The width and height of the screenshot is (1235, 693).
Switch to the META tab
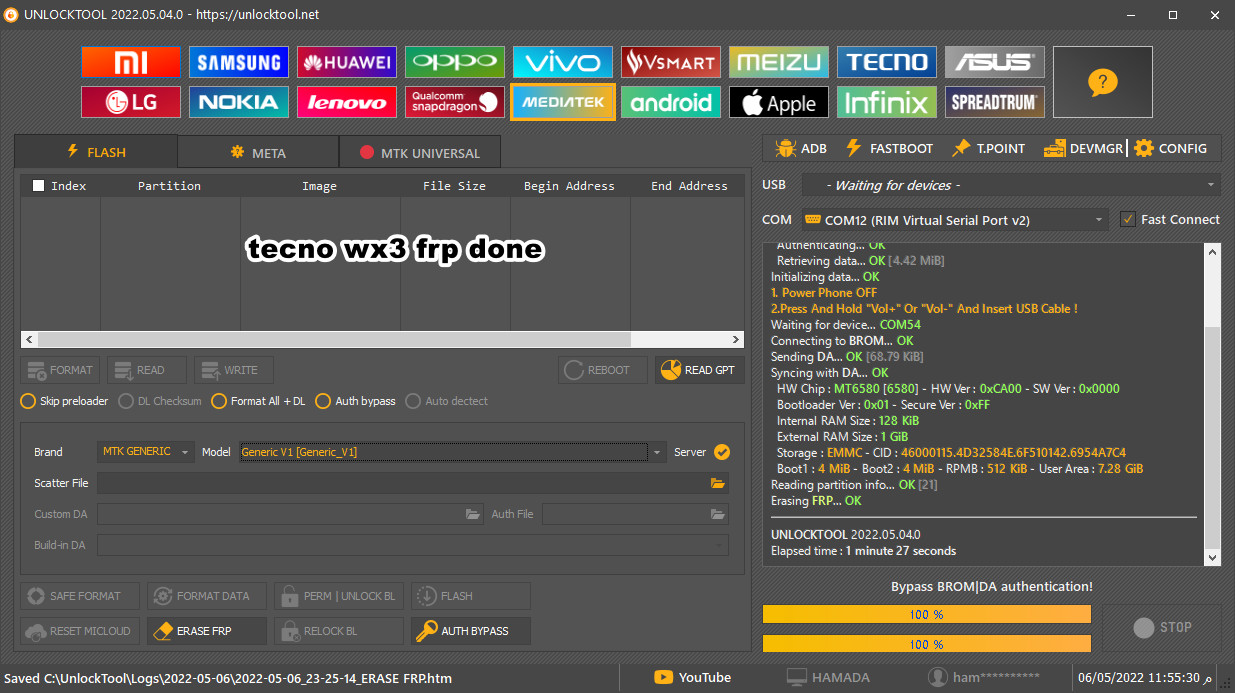click(258, 153)
